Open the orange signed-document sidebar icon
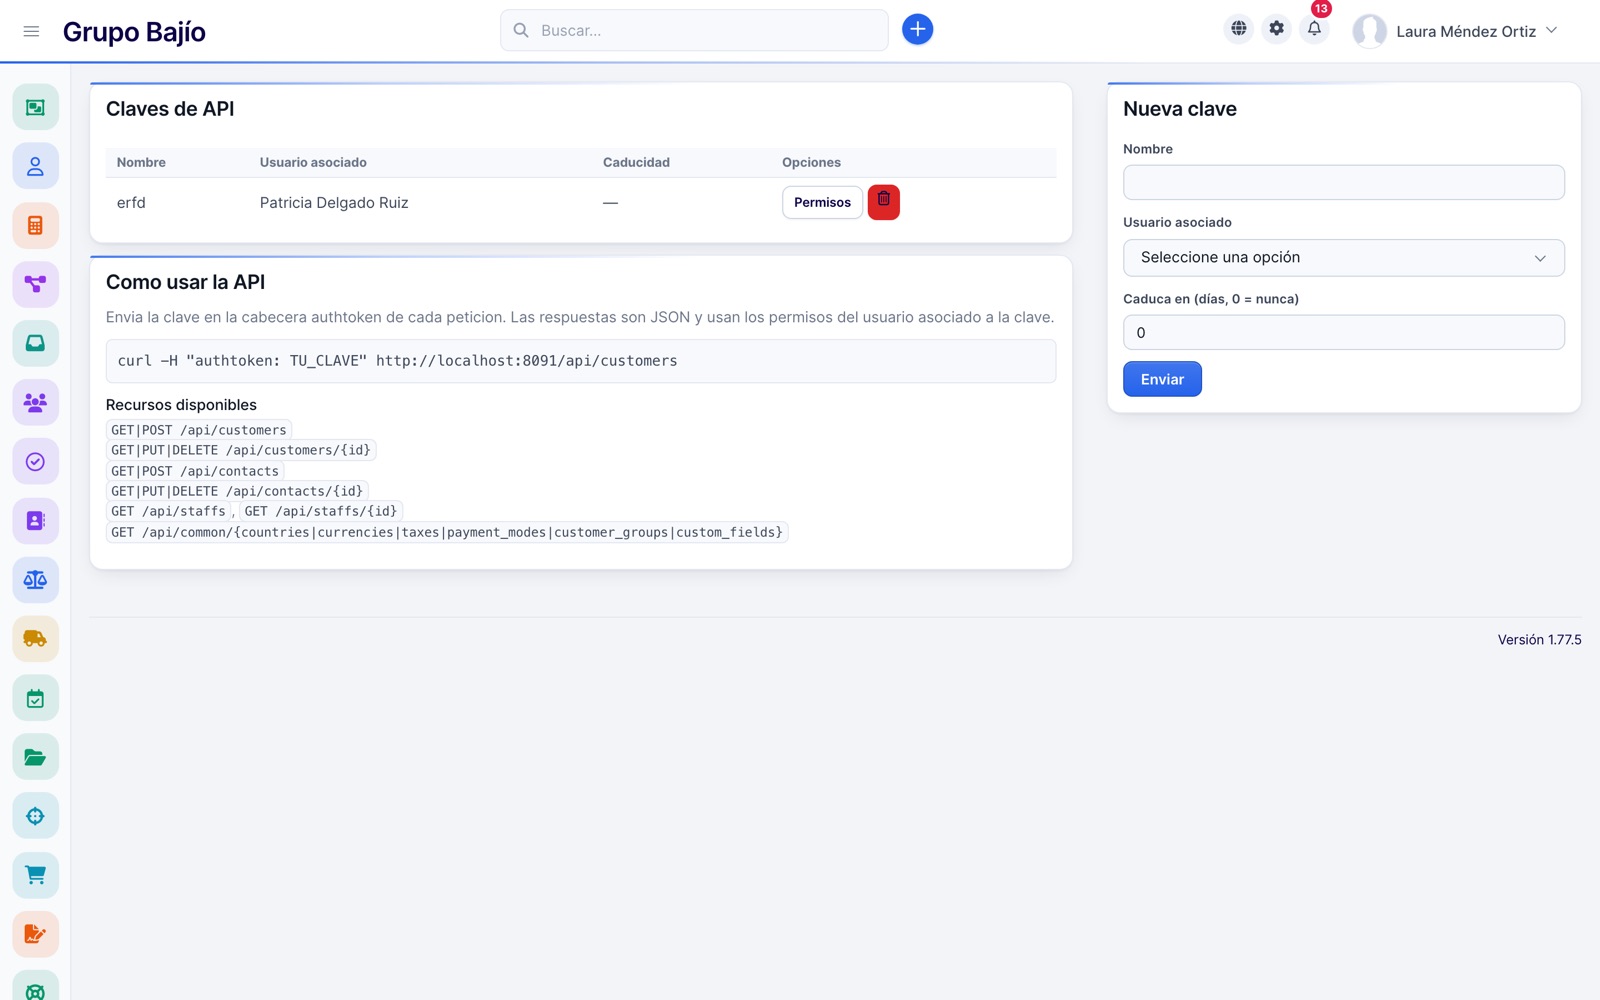 pyautogui.click(x=35, y=934)
